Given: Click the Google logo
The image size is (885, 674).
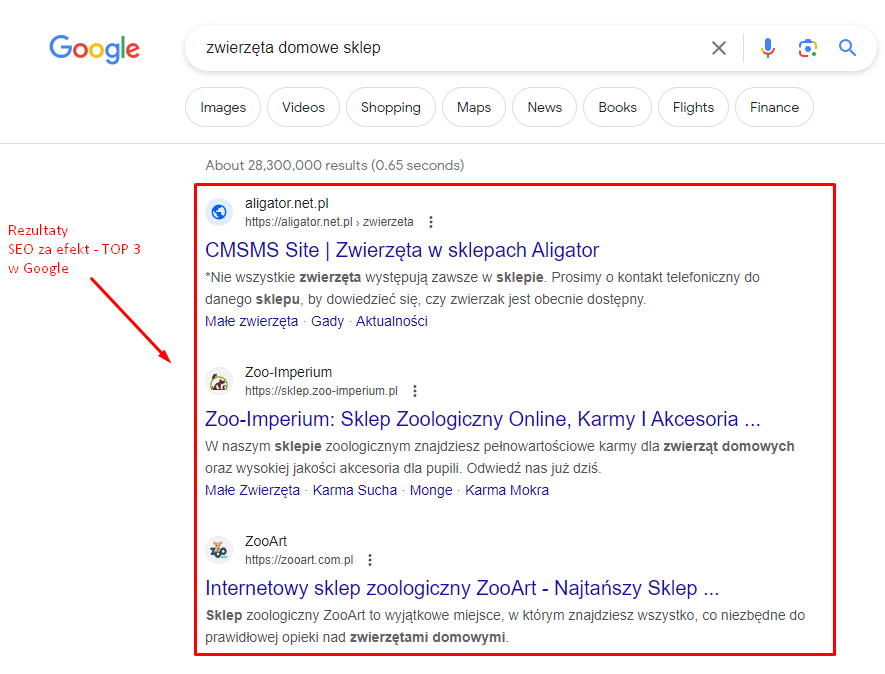Looking at the screenshot, I should 94,49.
